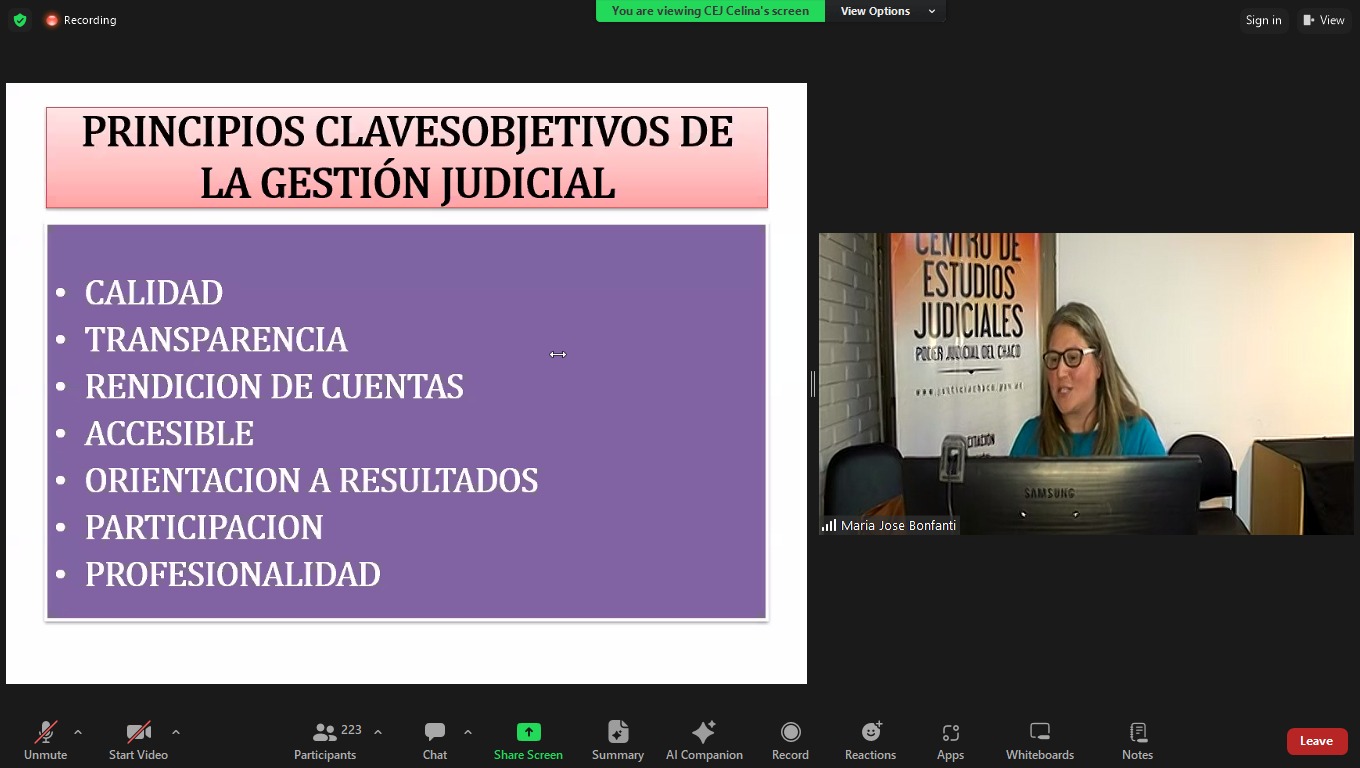Image resolution: width=1360 pixels, height=768 pixels.
Task: Open the Participants list
Action: pyautogui.click(x=325, y=740)
